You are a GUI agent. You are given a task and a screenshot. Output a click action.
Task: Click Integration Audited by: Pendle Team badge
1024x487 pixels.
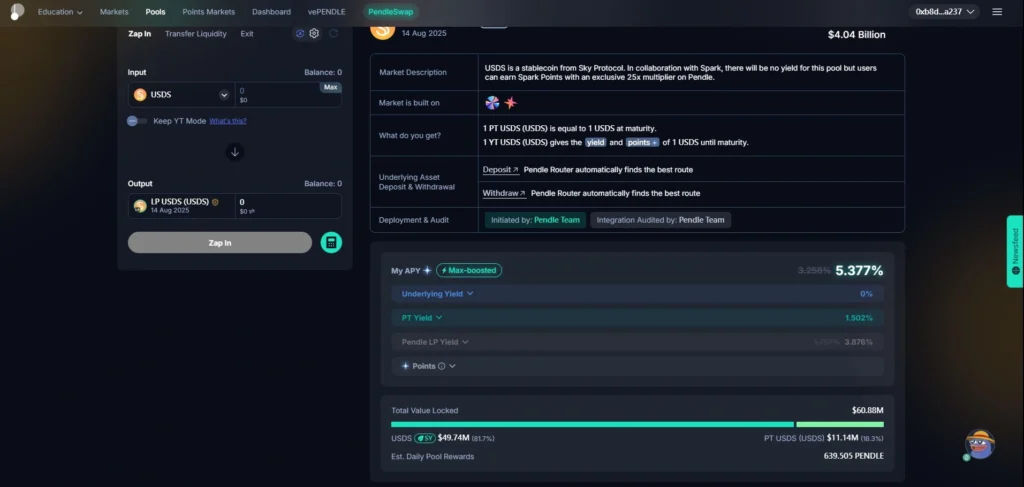click(661, 220)
